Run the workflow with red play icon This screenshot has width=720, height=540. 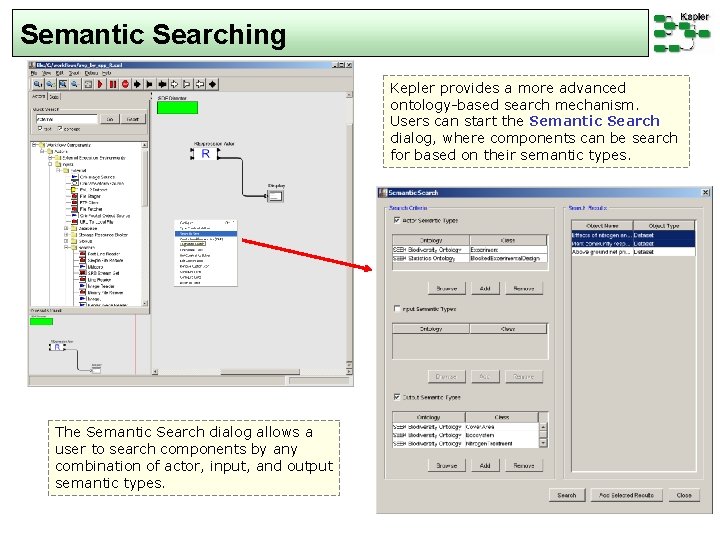pos(100,84)
